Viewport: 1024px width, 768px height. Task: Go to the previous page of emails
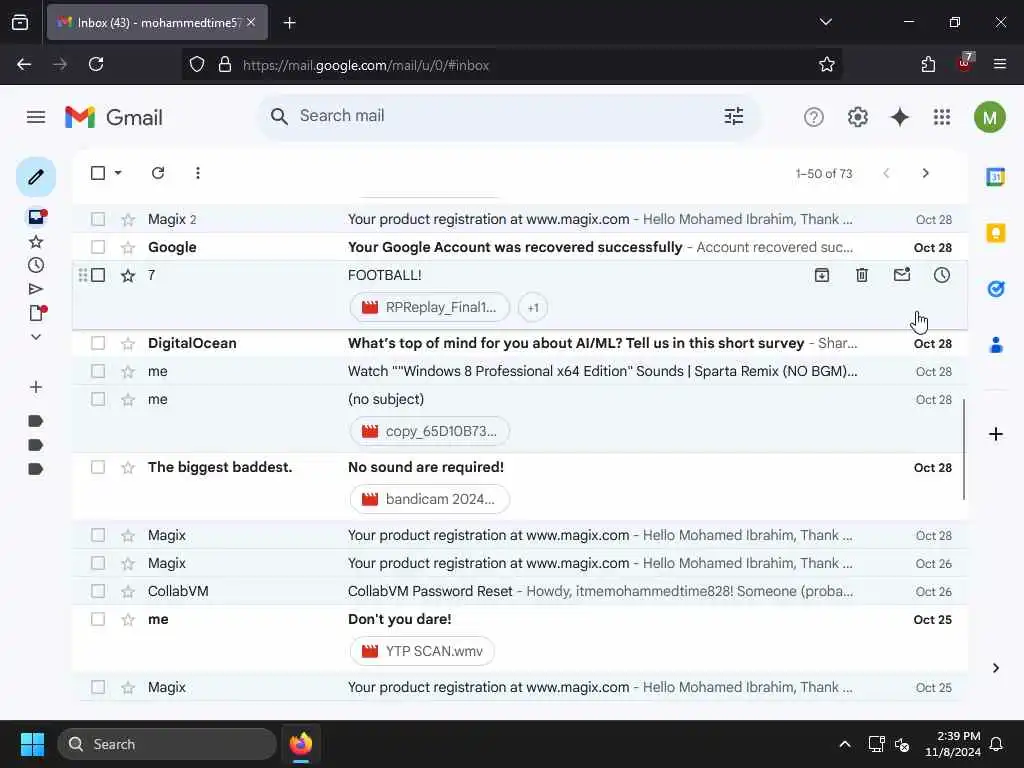(886, 173)
